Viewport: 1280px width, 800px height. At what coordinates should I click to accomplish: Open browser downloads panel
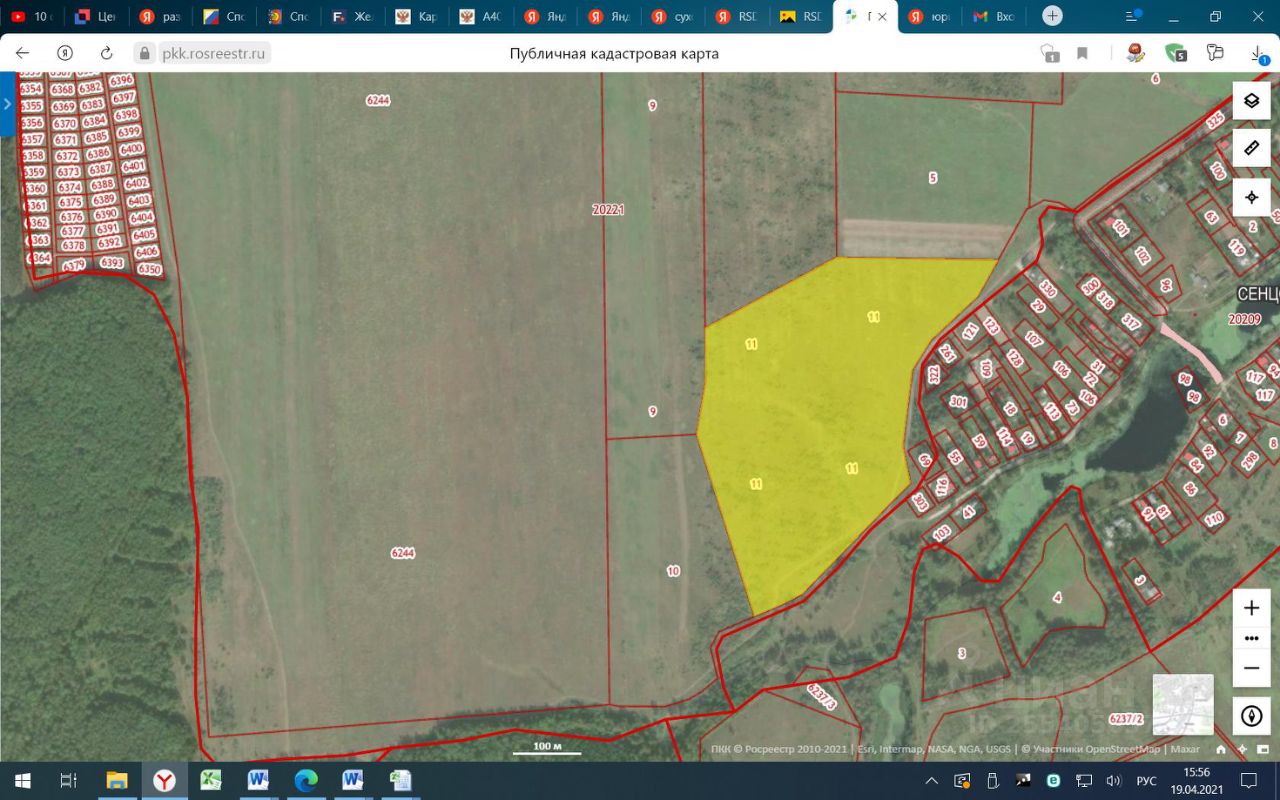pyautogui.click(x=1259, y=54)
